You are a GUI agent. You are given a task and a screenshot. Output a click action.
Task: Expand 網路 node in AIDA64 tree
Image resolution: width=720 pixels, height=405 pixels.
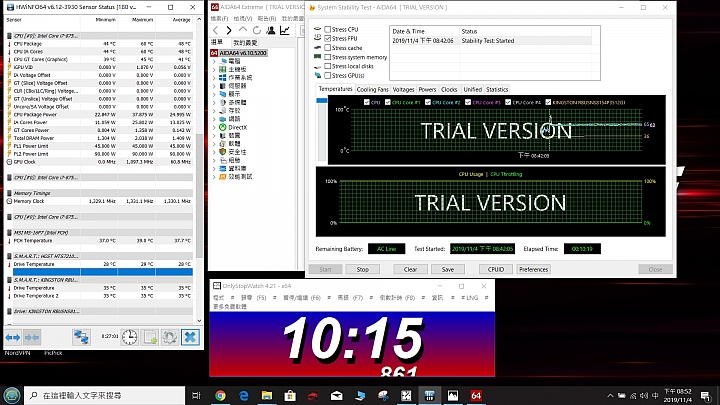coord(214,119)
